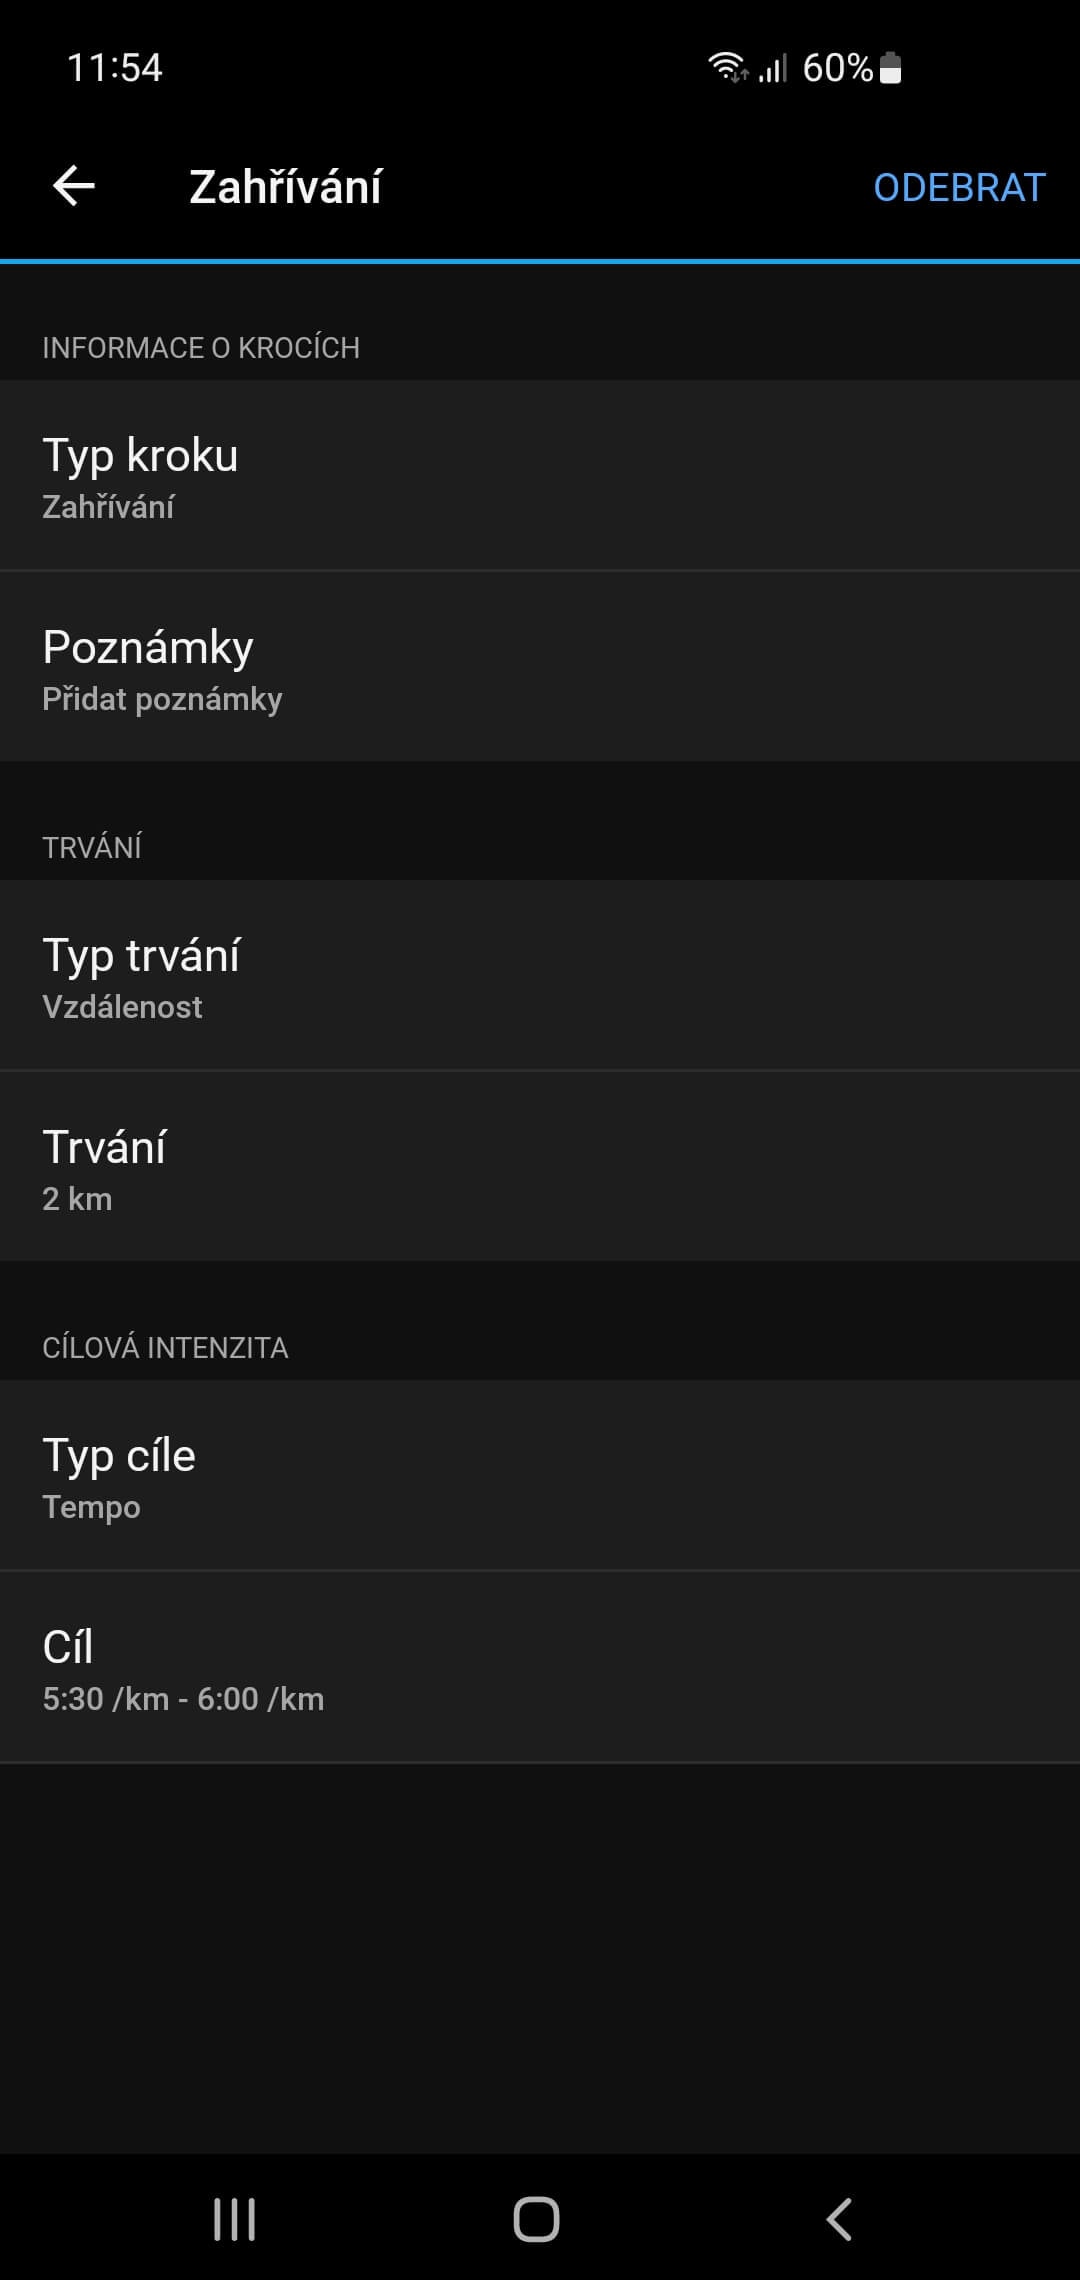Tap the battery icon in status bar

tap(891, 68)
